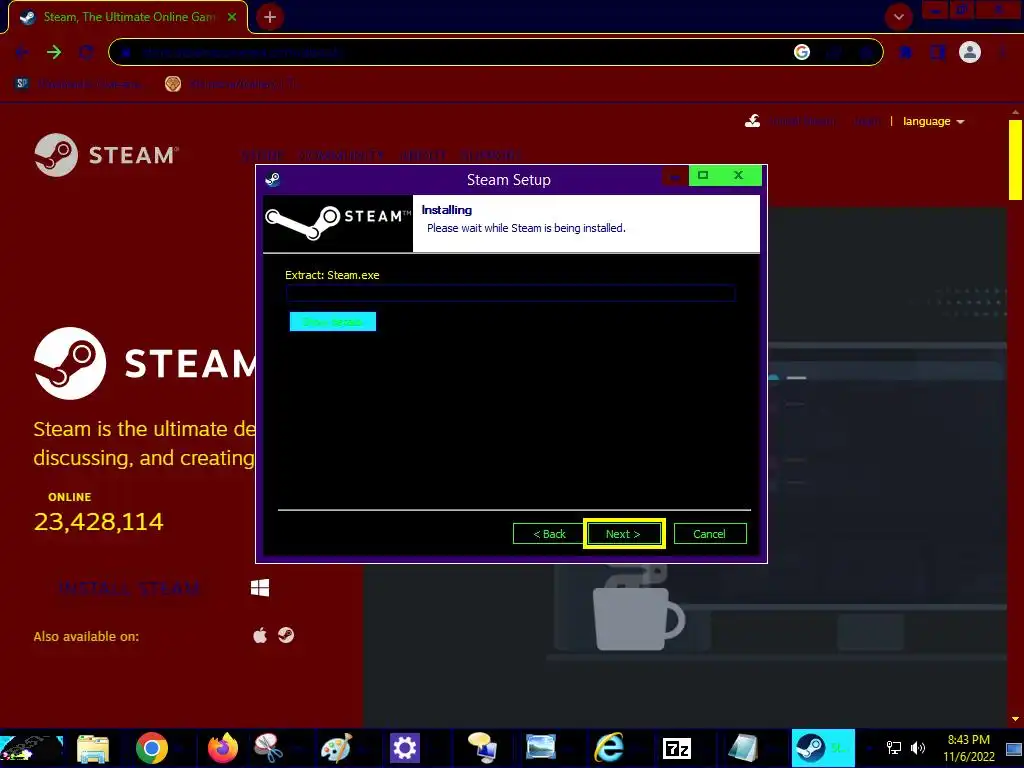The image size is (1024, 768).
Task: Open Internet Explorer from the taskbar
Action: 609,748
